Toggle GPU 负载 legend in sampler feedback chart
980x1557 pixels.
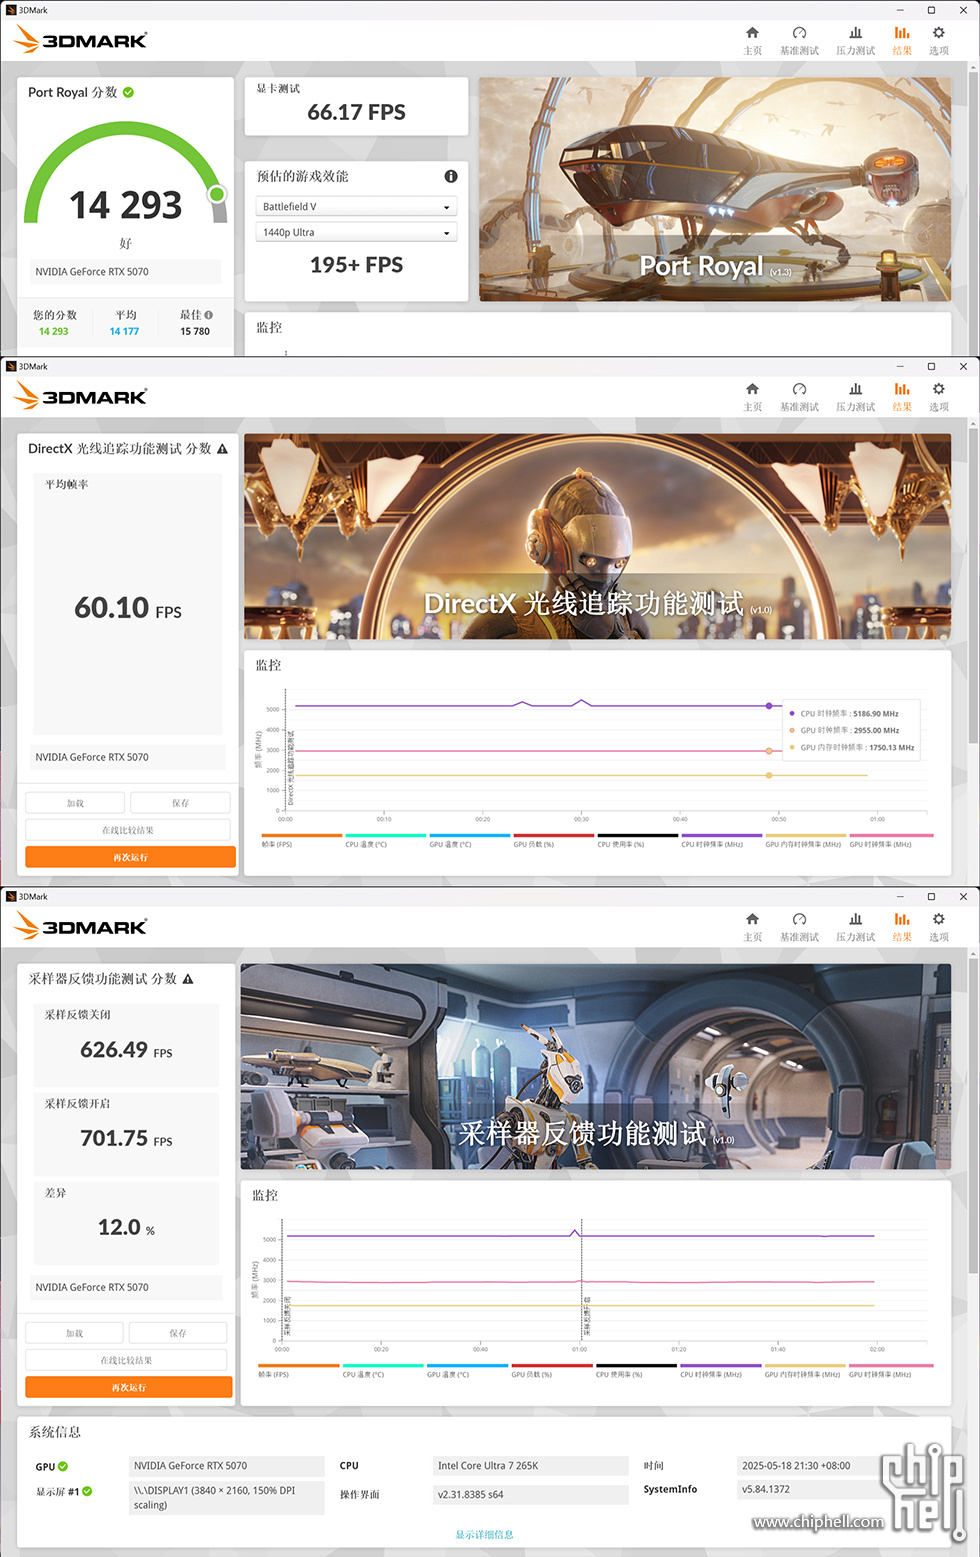552,1371
